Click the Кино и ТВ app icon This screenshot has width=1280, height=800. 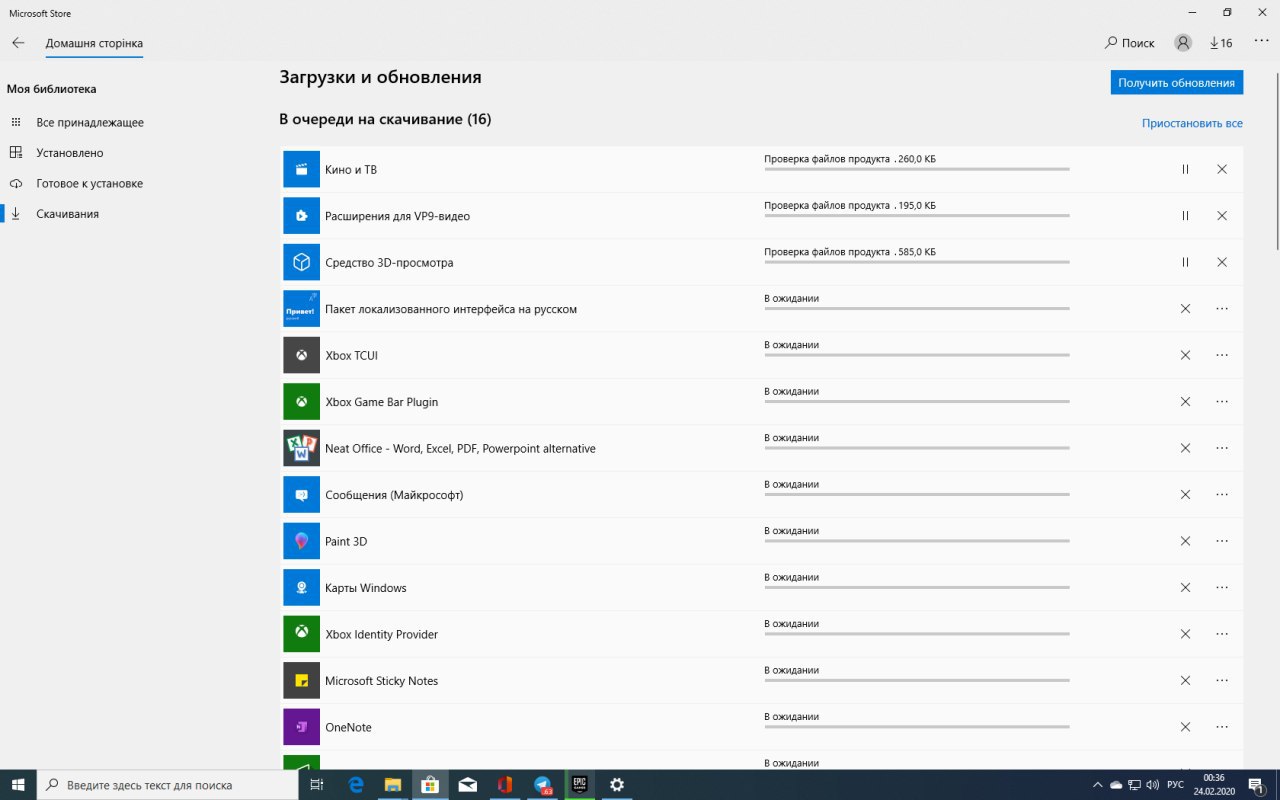pyautogui.click(x=301, y=169)
